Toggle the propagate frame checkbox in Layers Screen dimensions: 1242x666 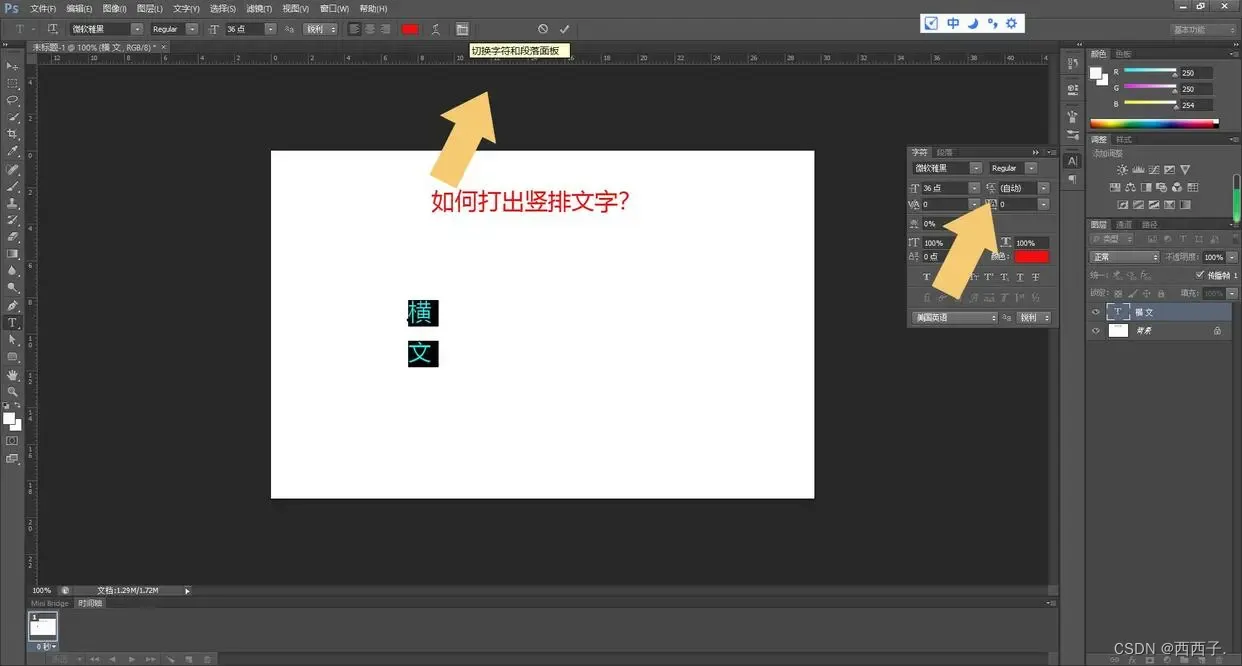(x=1200, y=275)
